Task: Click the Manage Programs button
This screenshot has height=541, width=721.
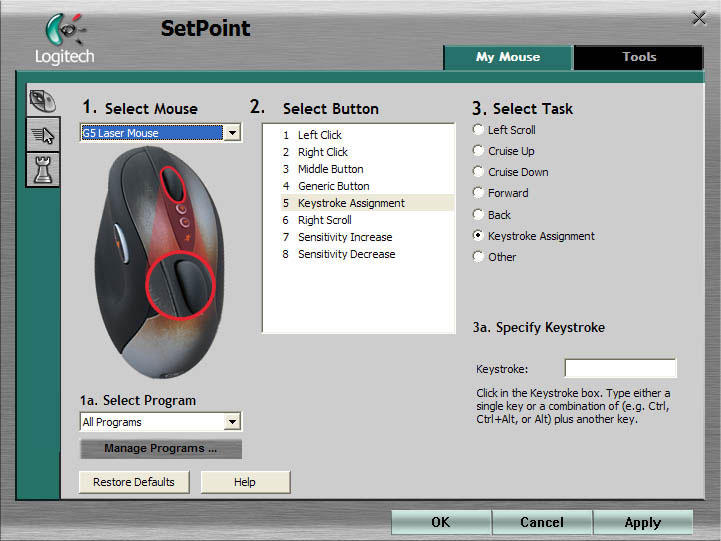Action: pyautogui.click(x=160, y=449)
